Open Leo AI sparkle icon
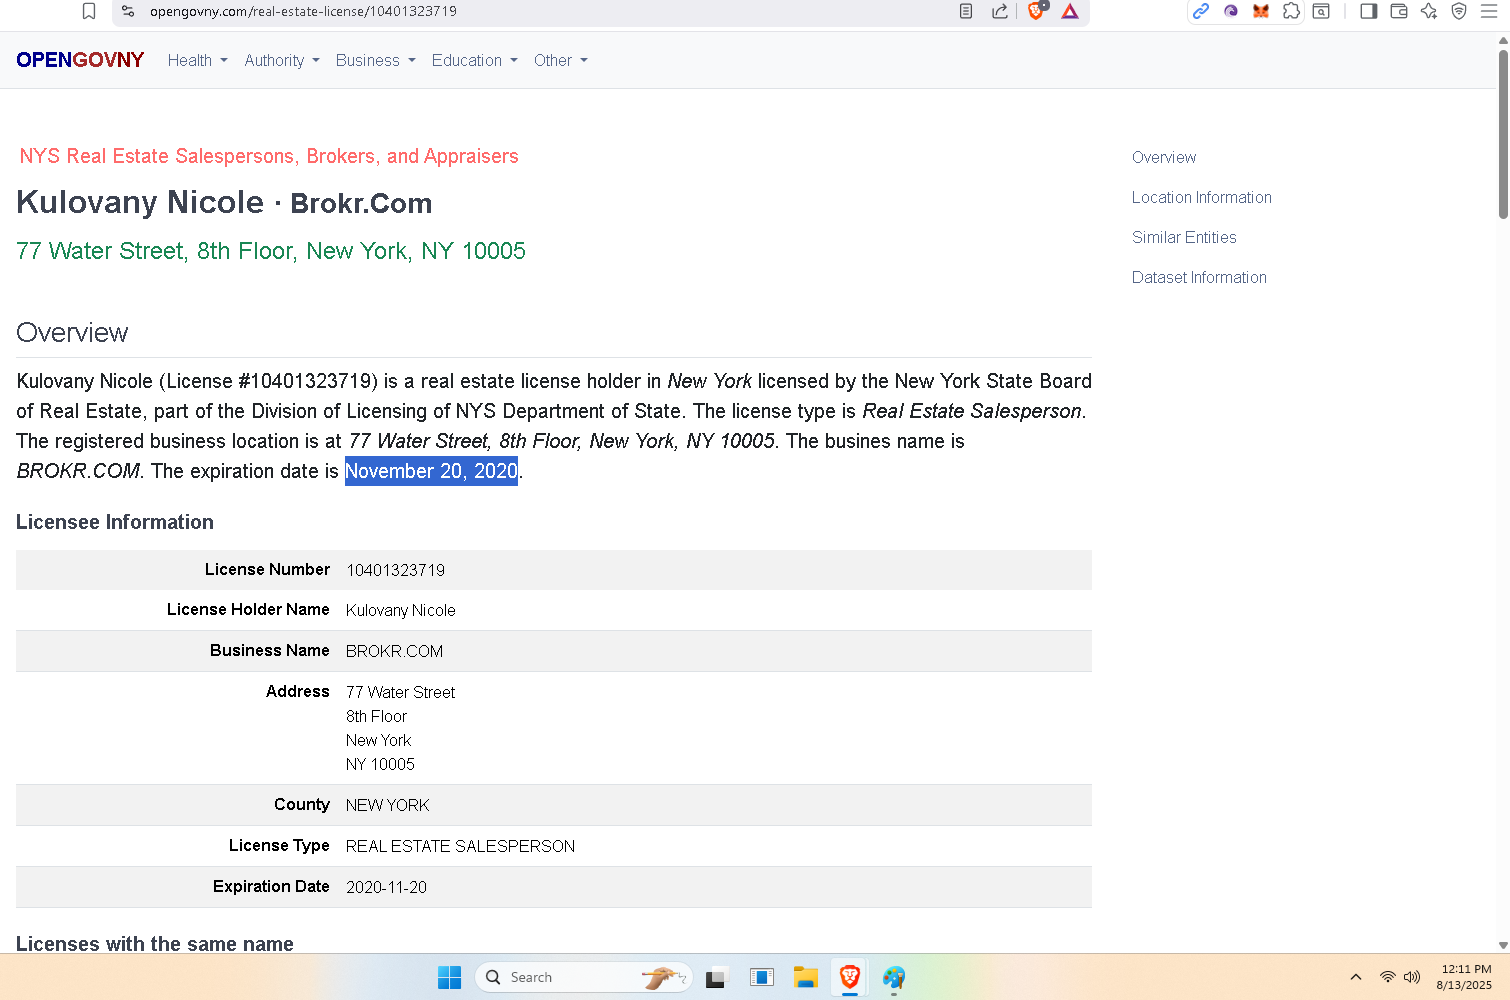Viewport: 1510px width, 1000px height. tap(1429, 11)
